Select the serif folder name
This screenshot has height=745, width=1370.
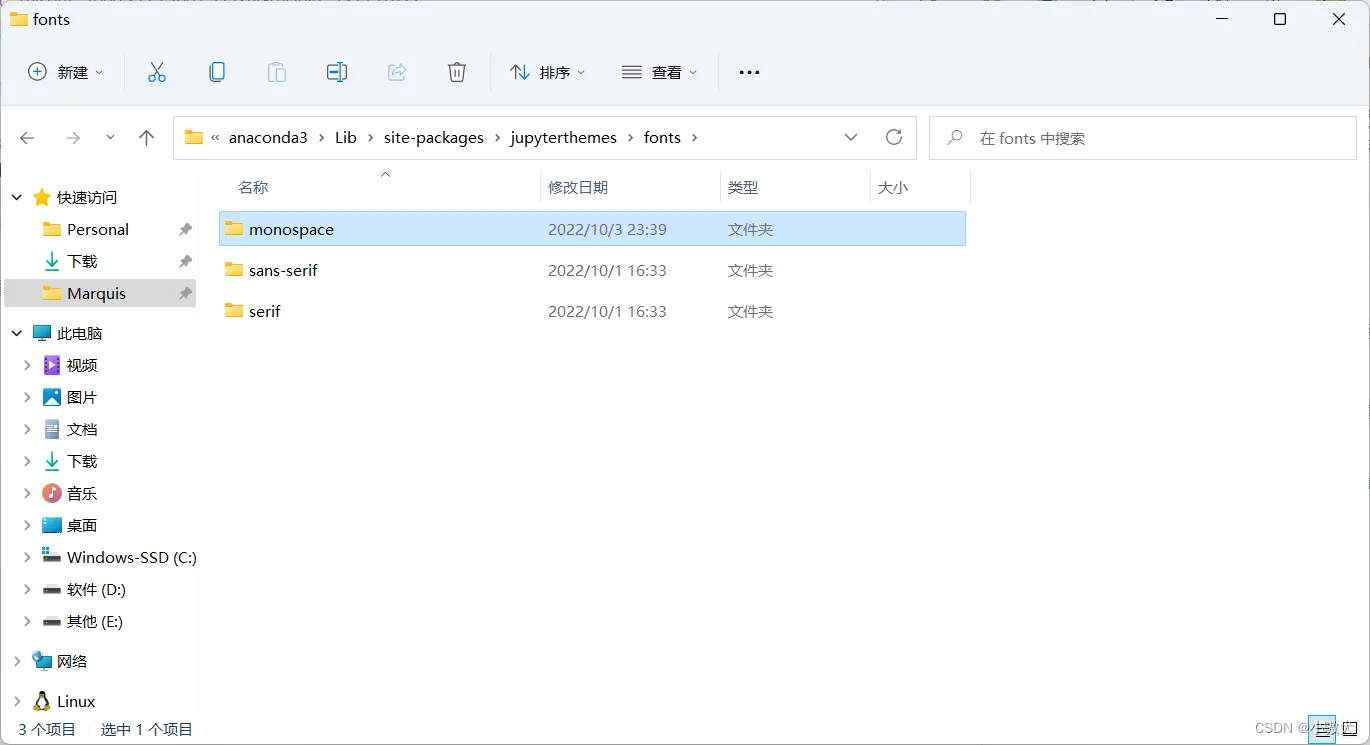click(x=265, y=311)
